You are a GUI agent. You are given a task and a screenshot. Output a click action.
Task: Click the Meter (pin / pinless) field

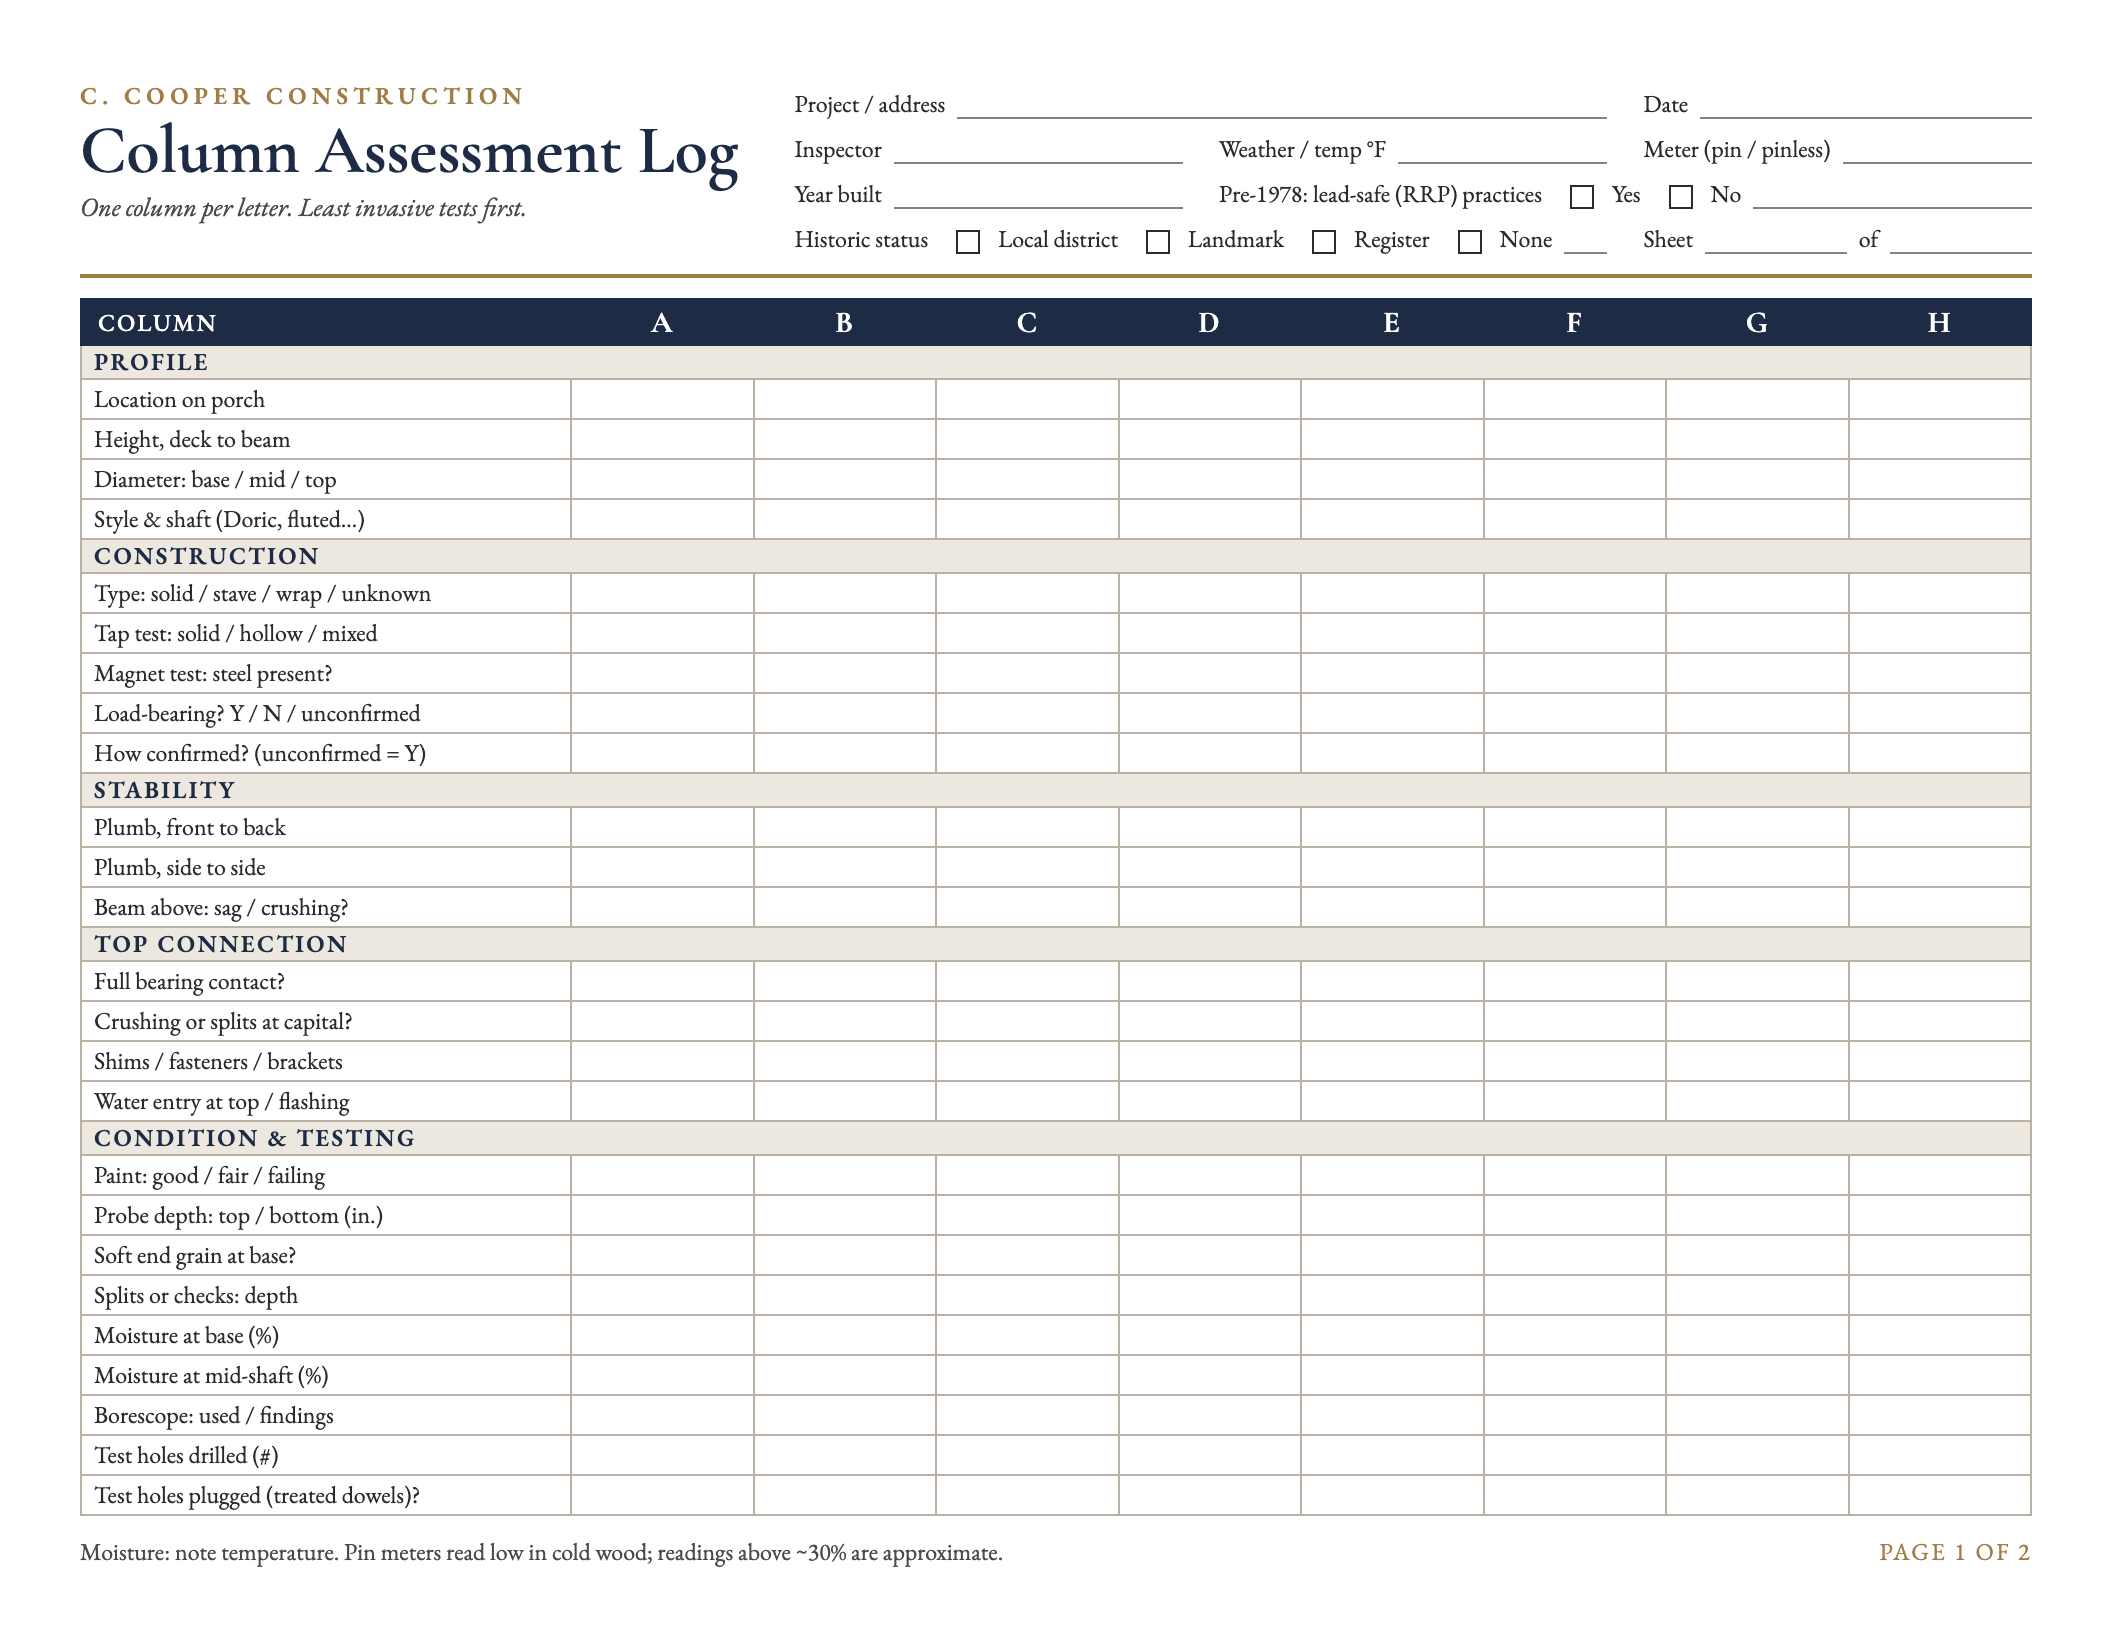pos(1937,151)
